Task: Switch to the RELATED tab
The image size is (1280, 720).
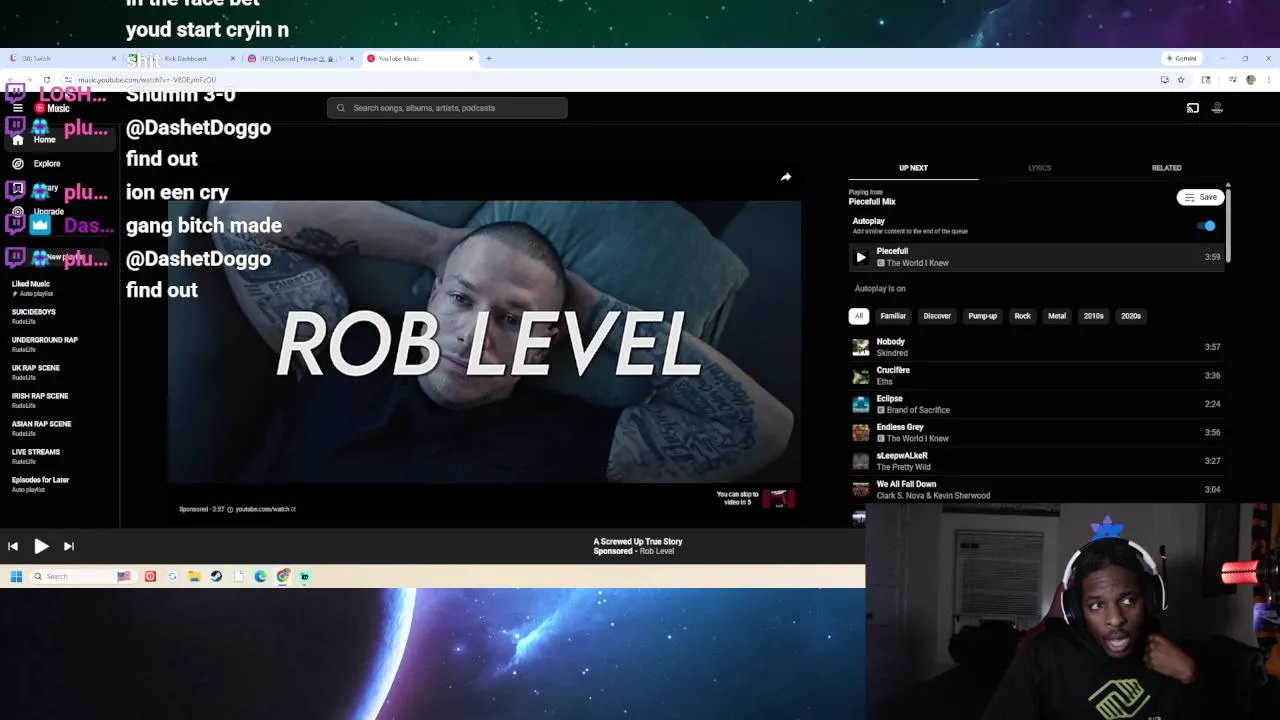Action: 1166,168
